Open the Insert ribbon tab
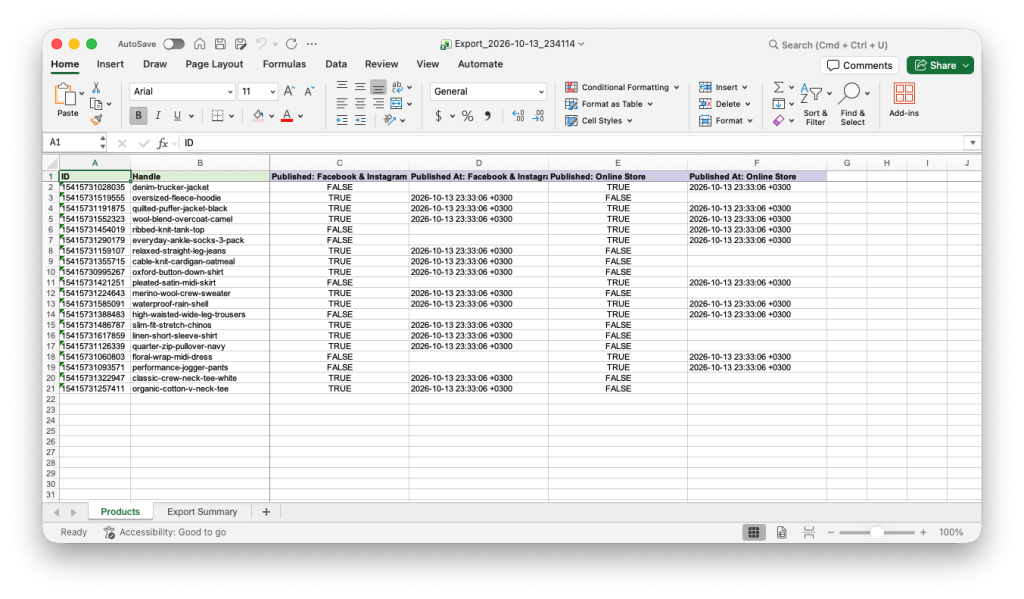 click(x=110, y=64)
